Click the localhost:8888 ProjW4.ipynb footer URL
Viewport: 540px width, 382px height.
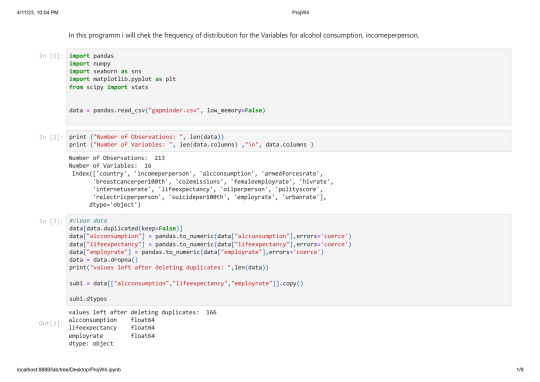coord(69,370)
